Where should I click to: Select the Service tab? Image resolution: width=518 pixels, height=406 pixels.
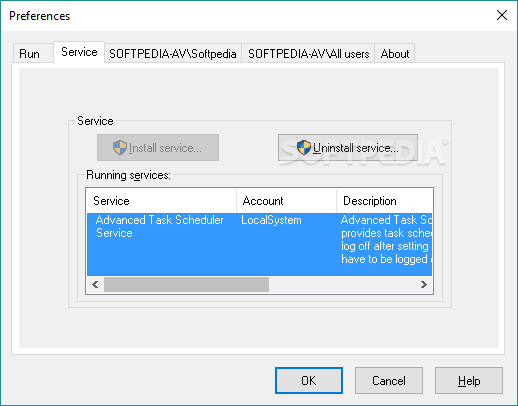click(79, 52)
